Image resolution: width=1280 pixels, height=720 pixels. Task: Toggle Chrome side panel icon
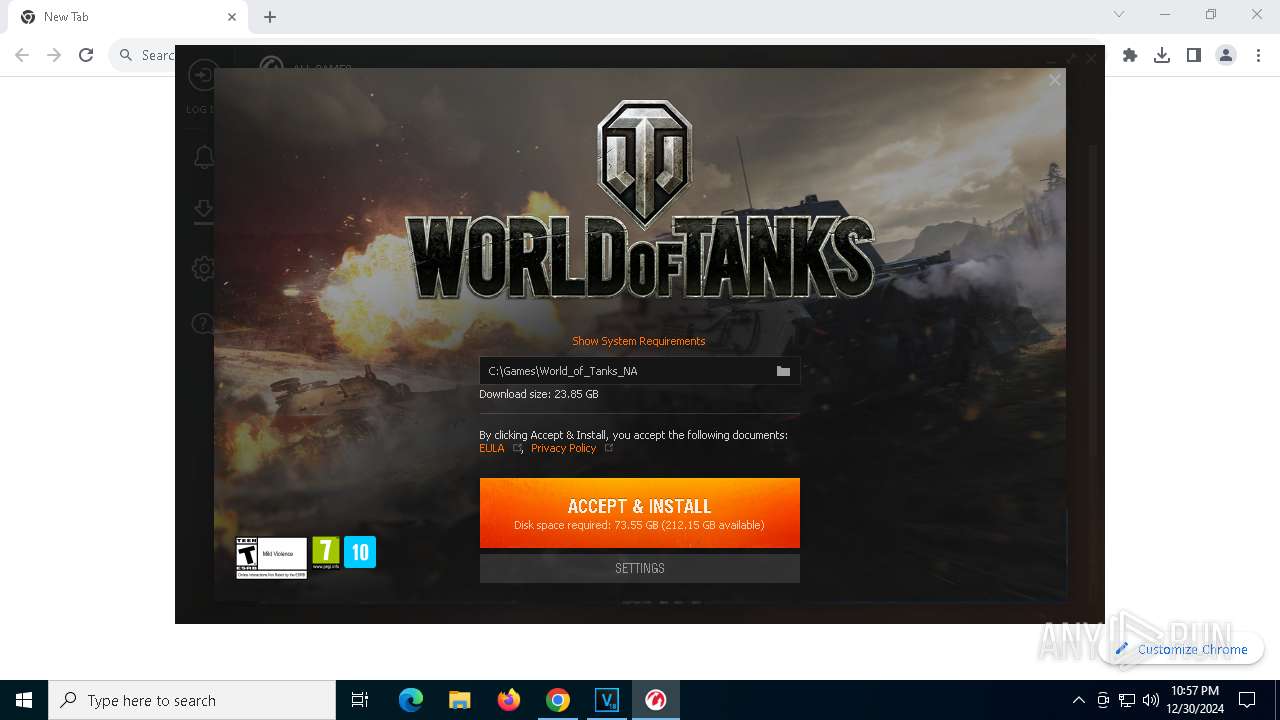1194,55
